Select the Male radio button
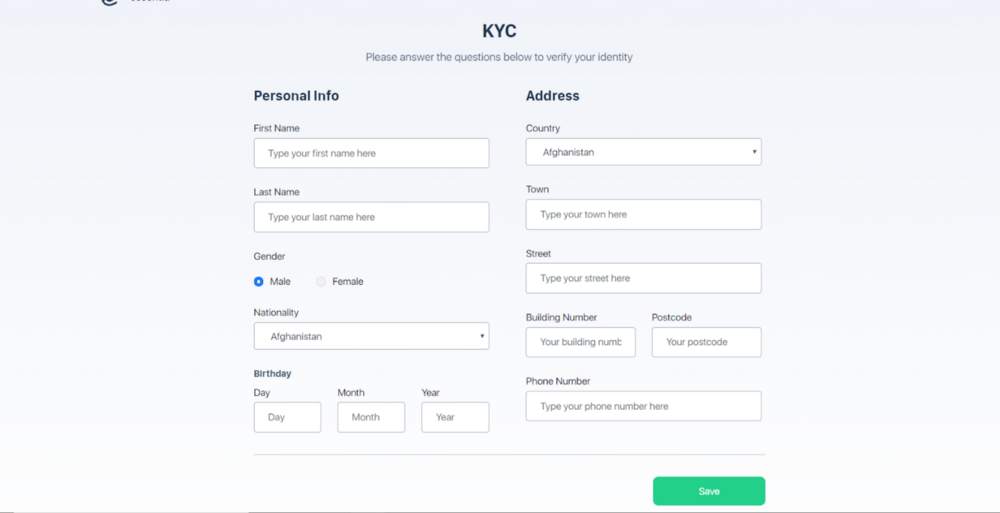Image resolution: width=1000 pixels, height=513 pixels. pyautogui.click(x=258, y=281)
